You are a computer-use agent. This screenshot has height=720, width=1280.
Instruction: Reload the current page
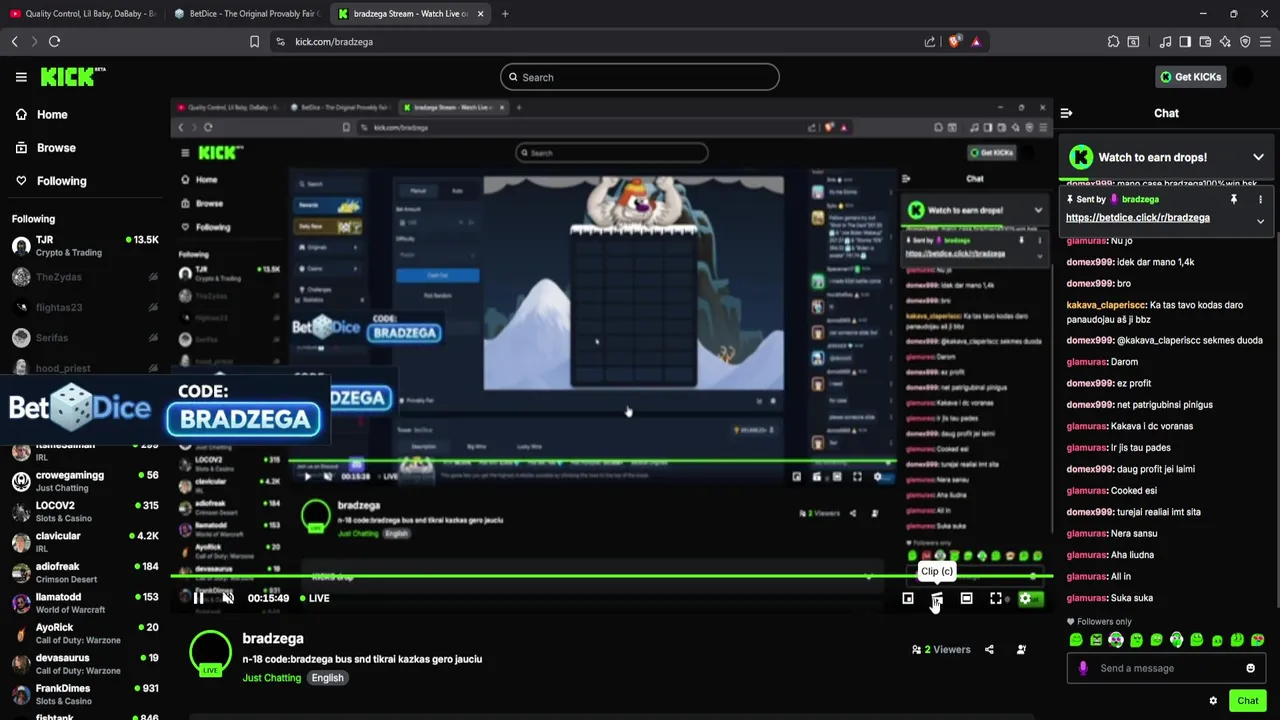point(54,42)
